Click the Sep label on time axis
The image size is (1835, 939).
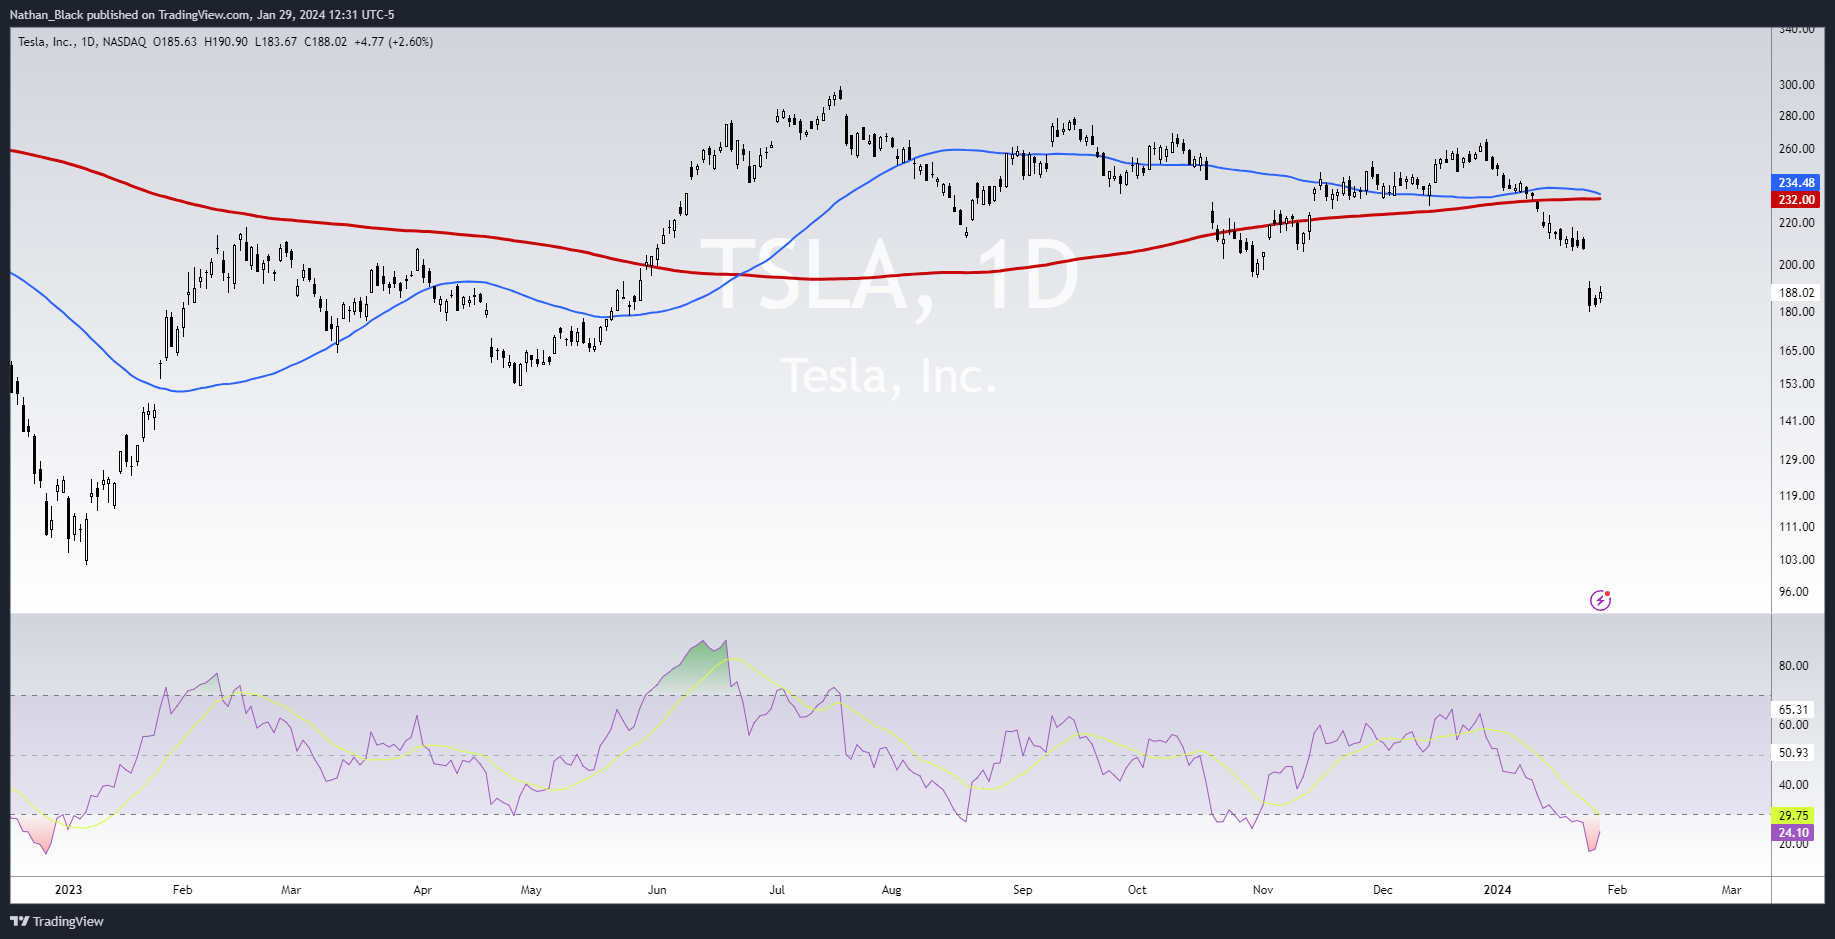(1022, 890)
